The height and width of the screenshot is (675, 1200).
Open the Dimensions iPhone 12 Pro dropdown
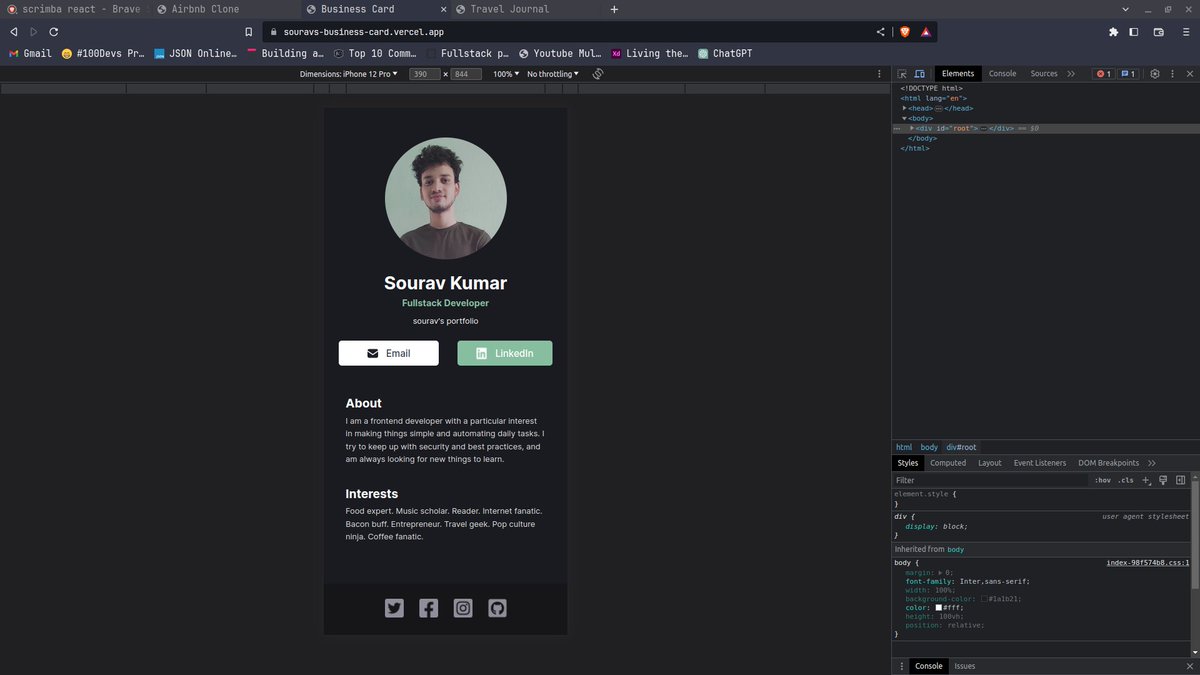pyautogui.click(x=349, y=74)
